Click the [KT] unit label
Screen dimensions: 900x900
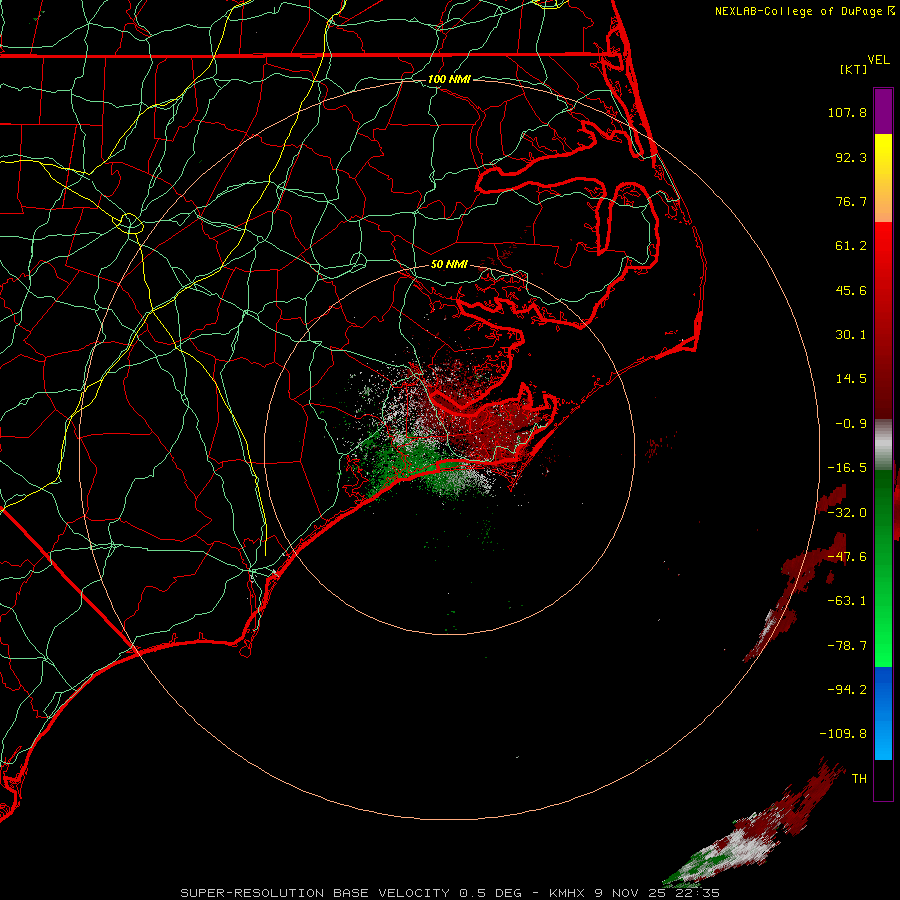(853, 69)
